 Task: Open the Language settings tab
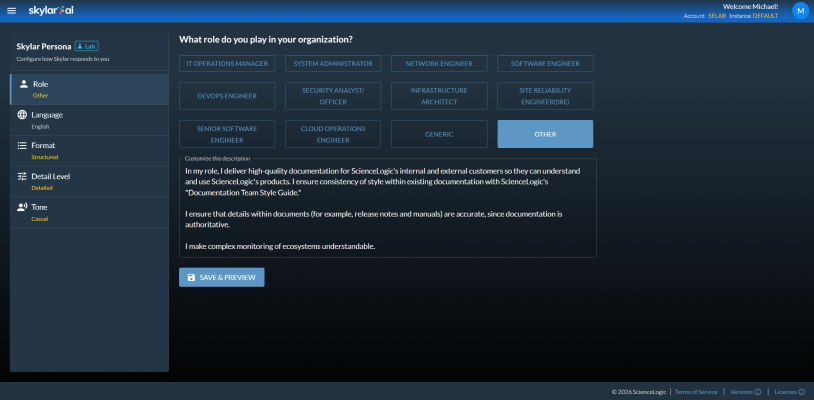click(89, 120)
